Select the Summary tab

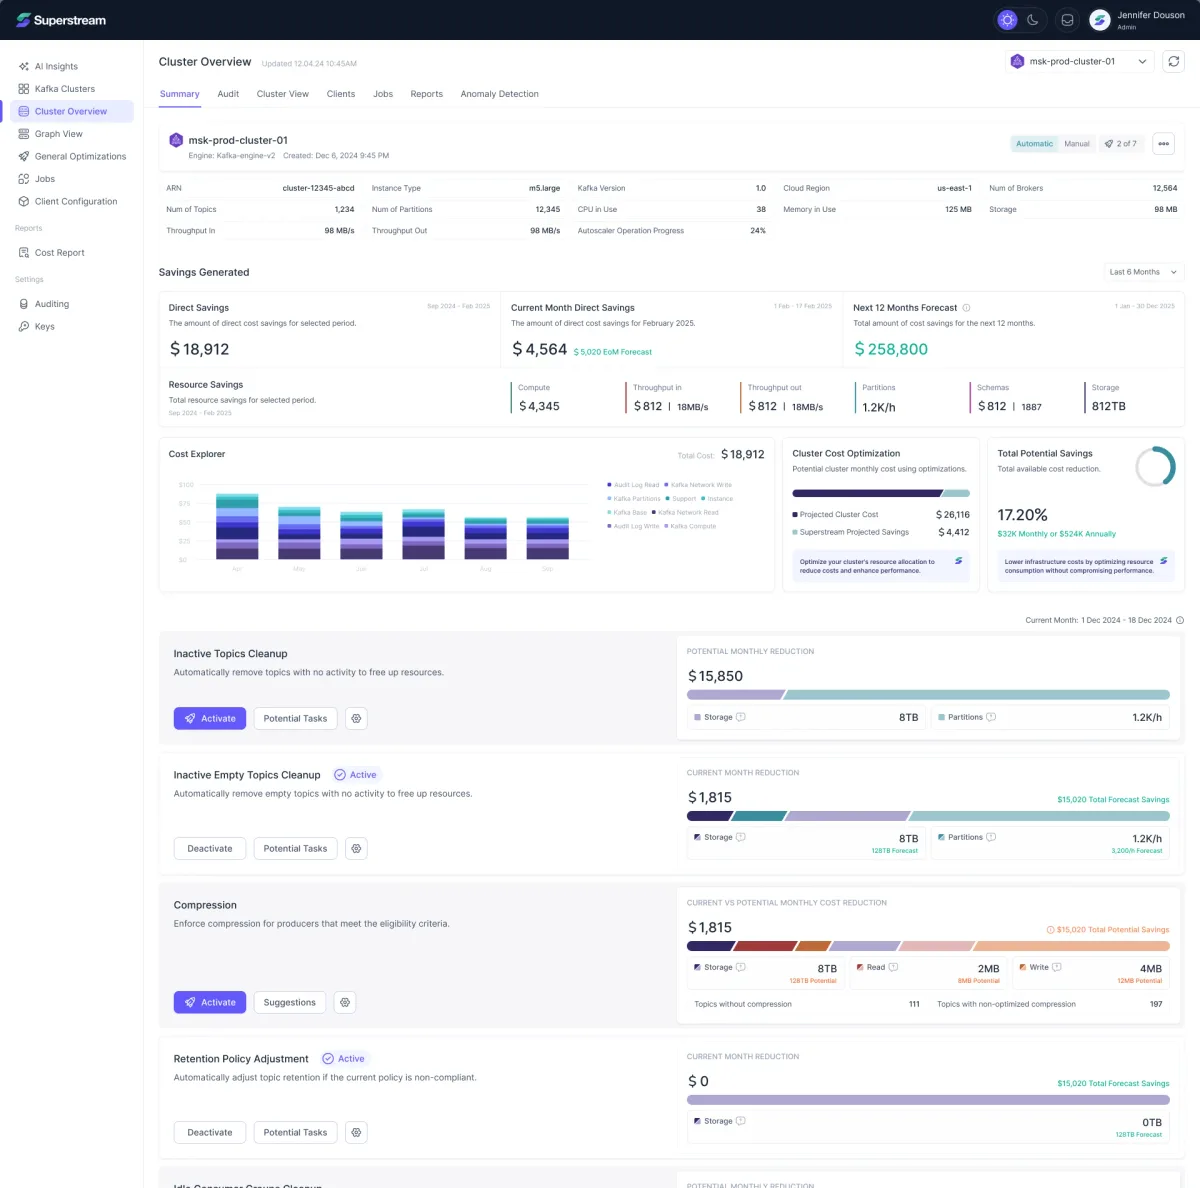[x=179, y=94]
